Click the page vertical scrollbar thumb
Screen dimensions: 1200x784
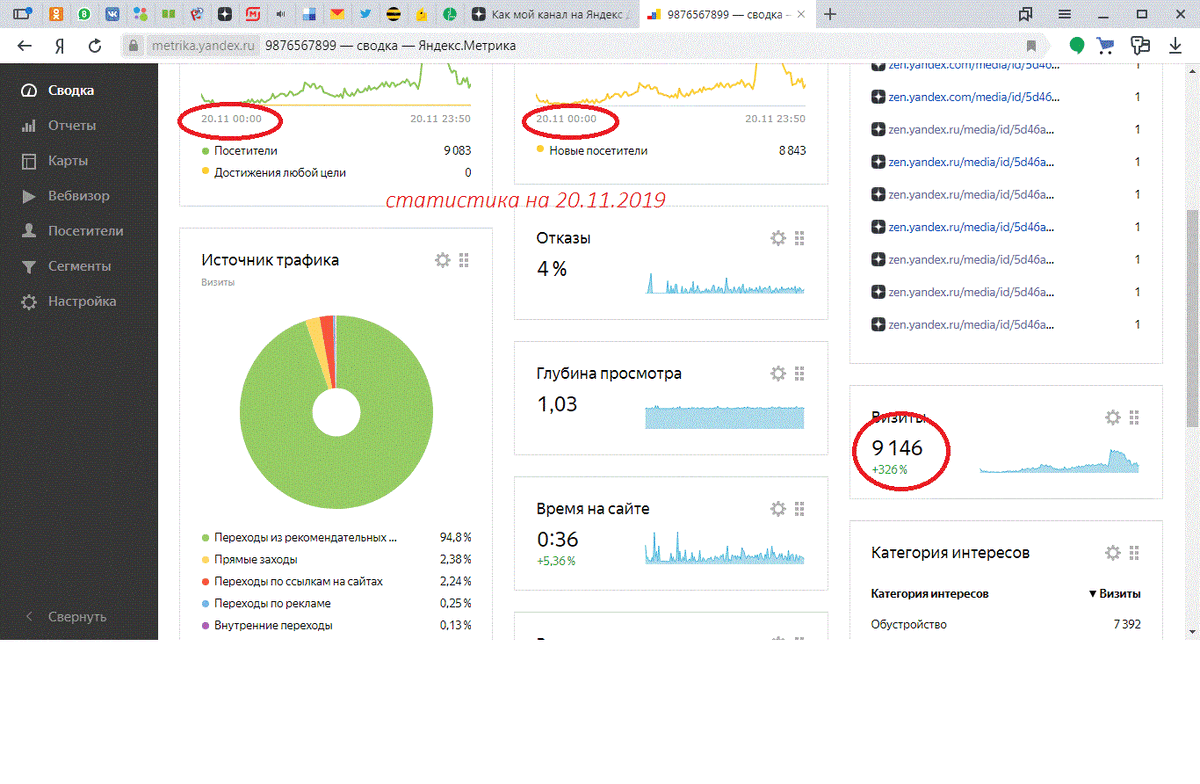[x=1192, y=318]
